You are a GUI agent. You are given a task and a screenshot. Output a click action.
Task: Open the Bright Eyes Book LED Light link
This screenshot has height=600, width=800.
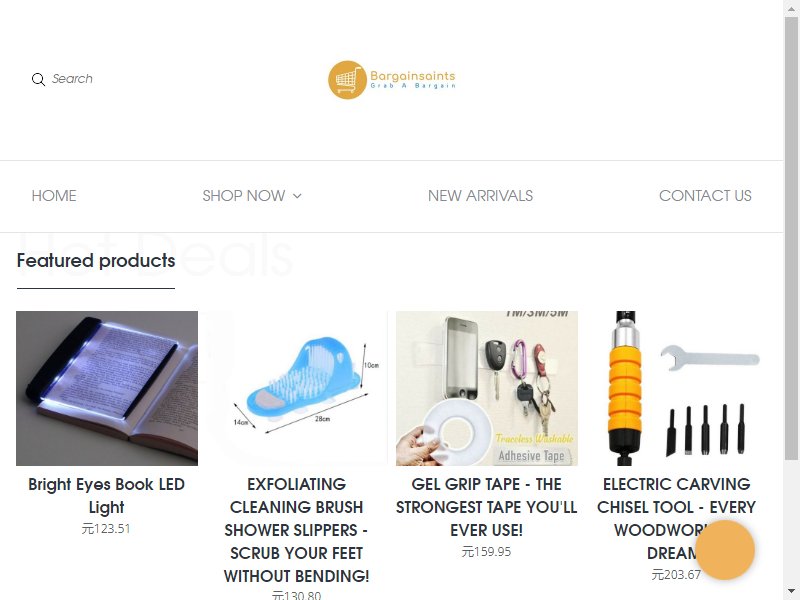pyautogui.click(x=107, y=495)
